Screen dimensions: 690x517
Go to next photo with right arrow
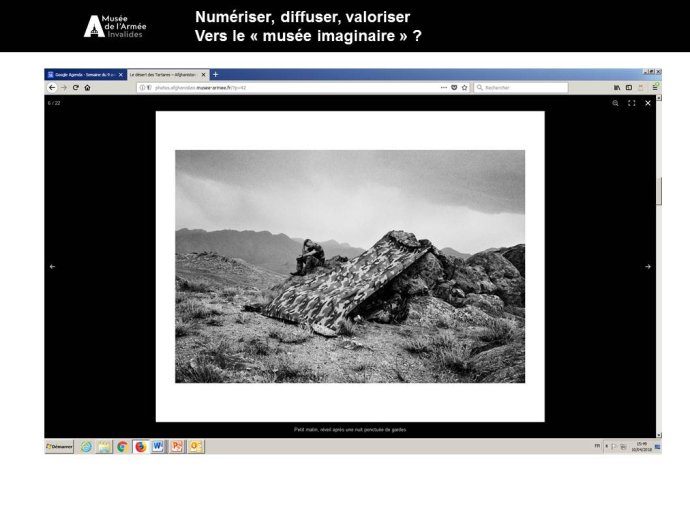tap(648, 267)
